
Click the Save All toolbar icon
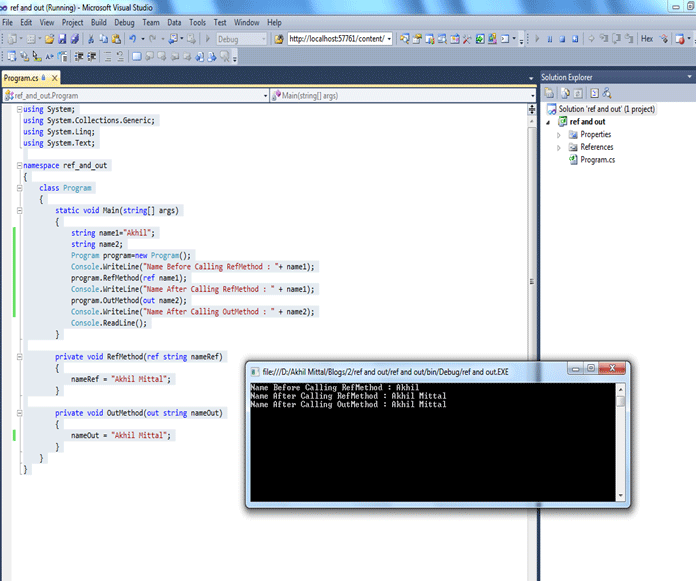74,39
